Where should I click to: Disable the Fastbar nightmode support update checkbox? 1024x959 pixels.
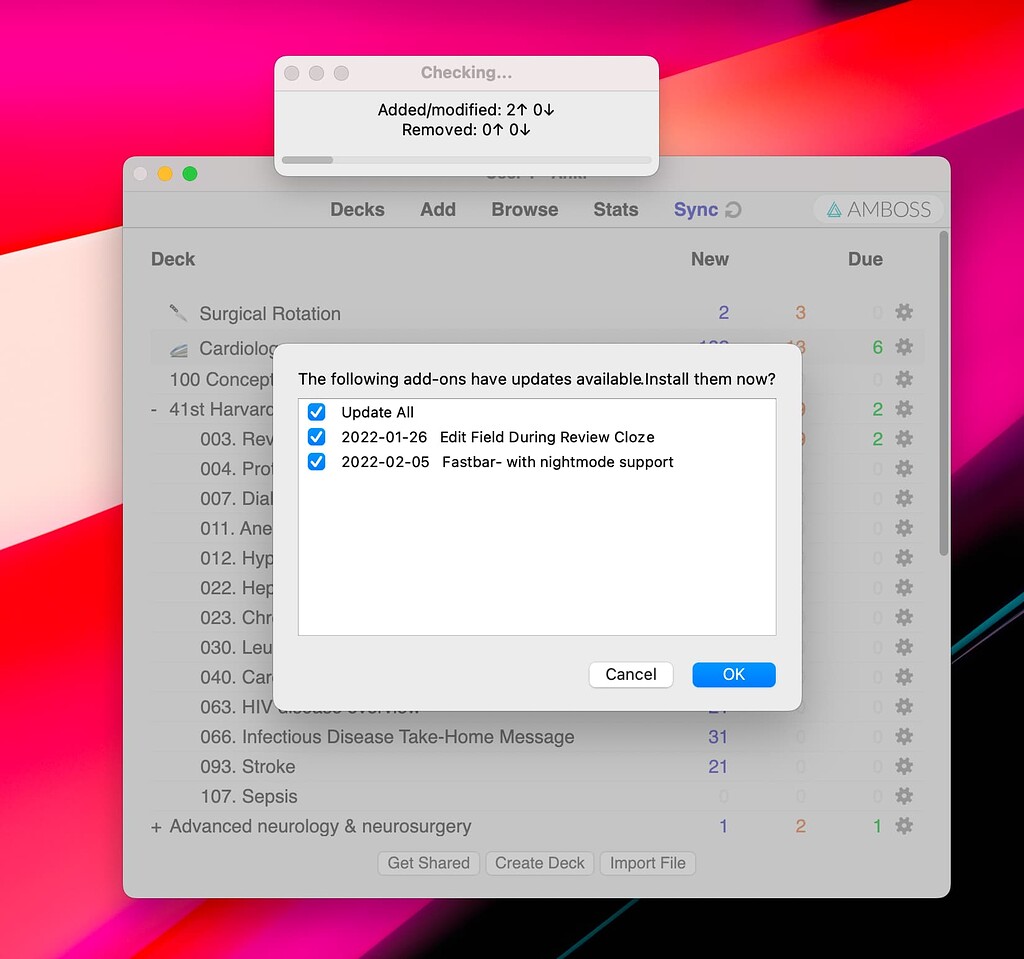316,462
